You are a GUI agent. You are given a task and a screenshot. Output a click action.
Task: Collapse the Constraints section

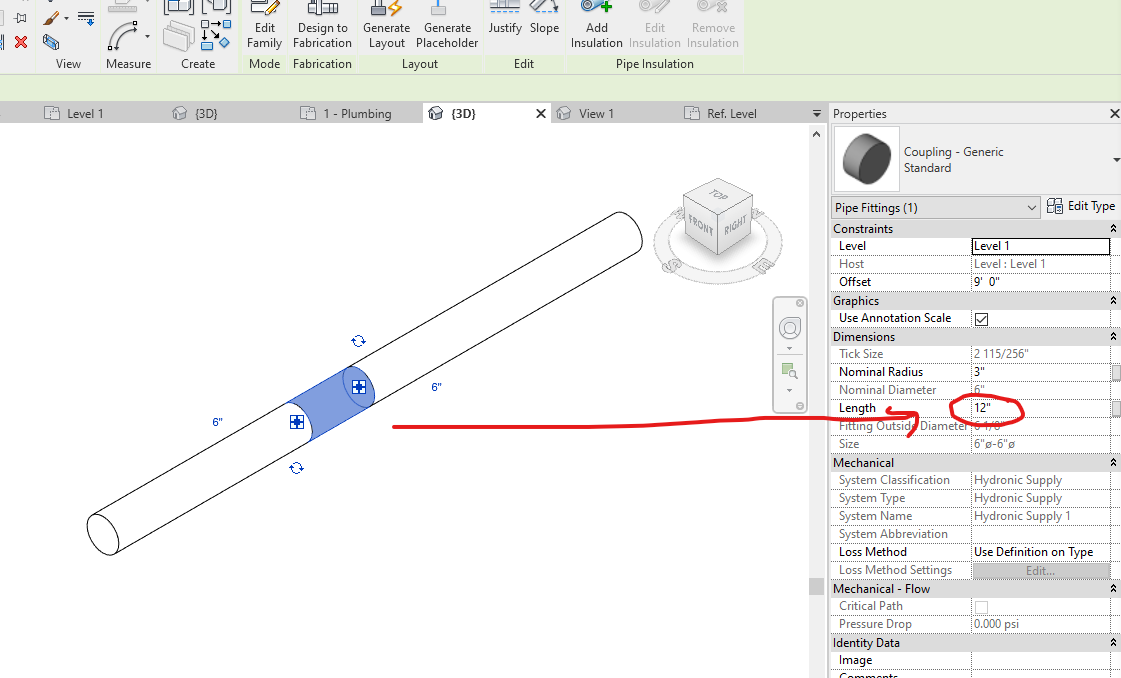click(x=1113, y=229)
